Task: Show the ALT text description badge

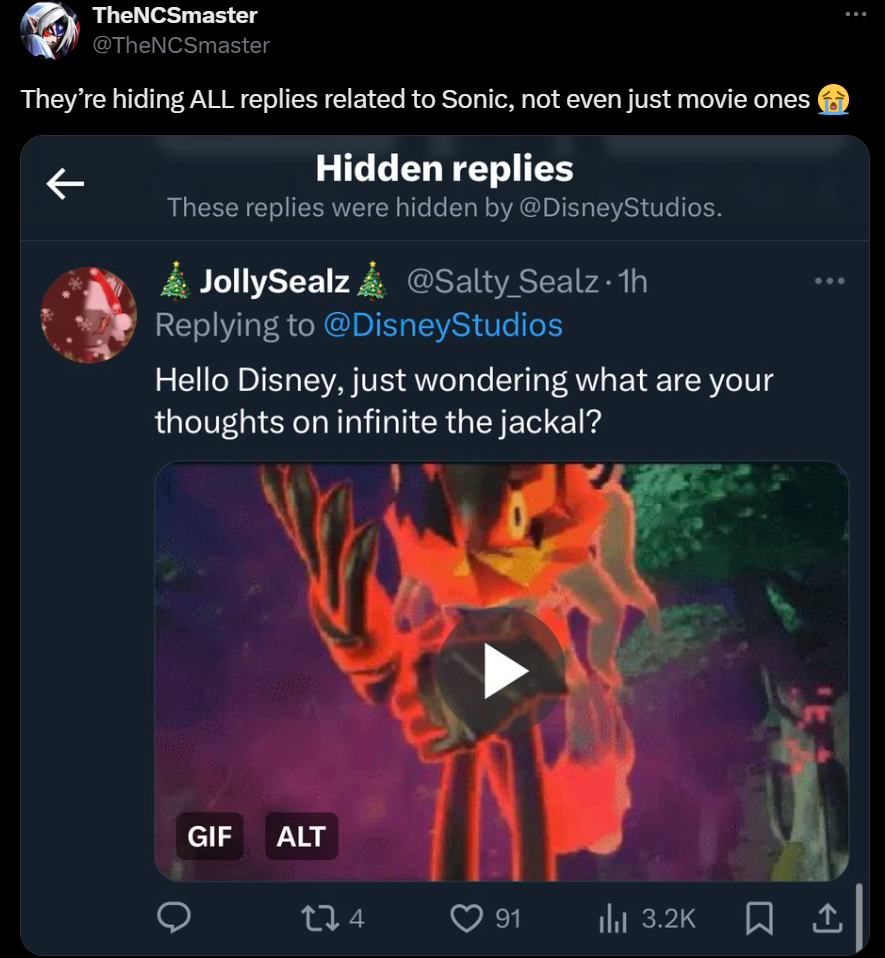Action: 301,836
